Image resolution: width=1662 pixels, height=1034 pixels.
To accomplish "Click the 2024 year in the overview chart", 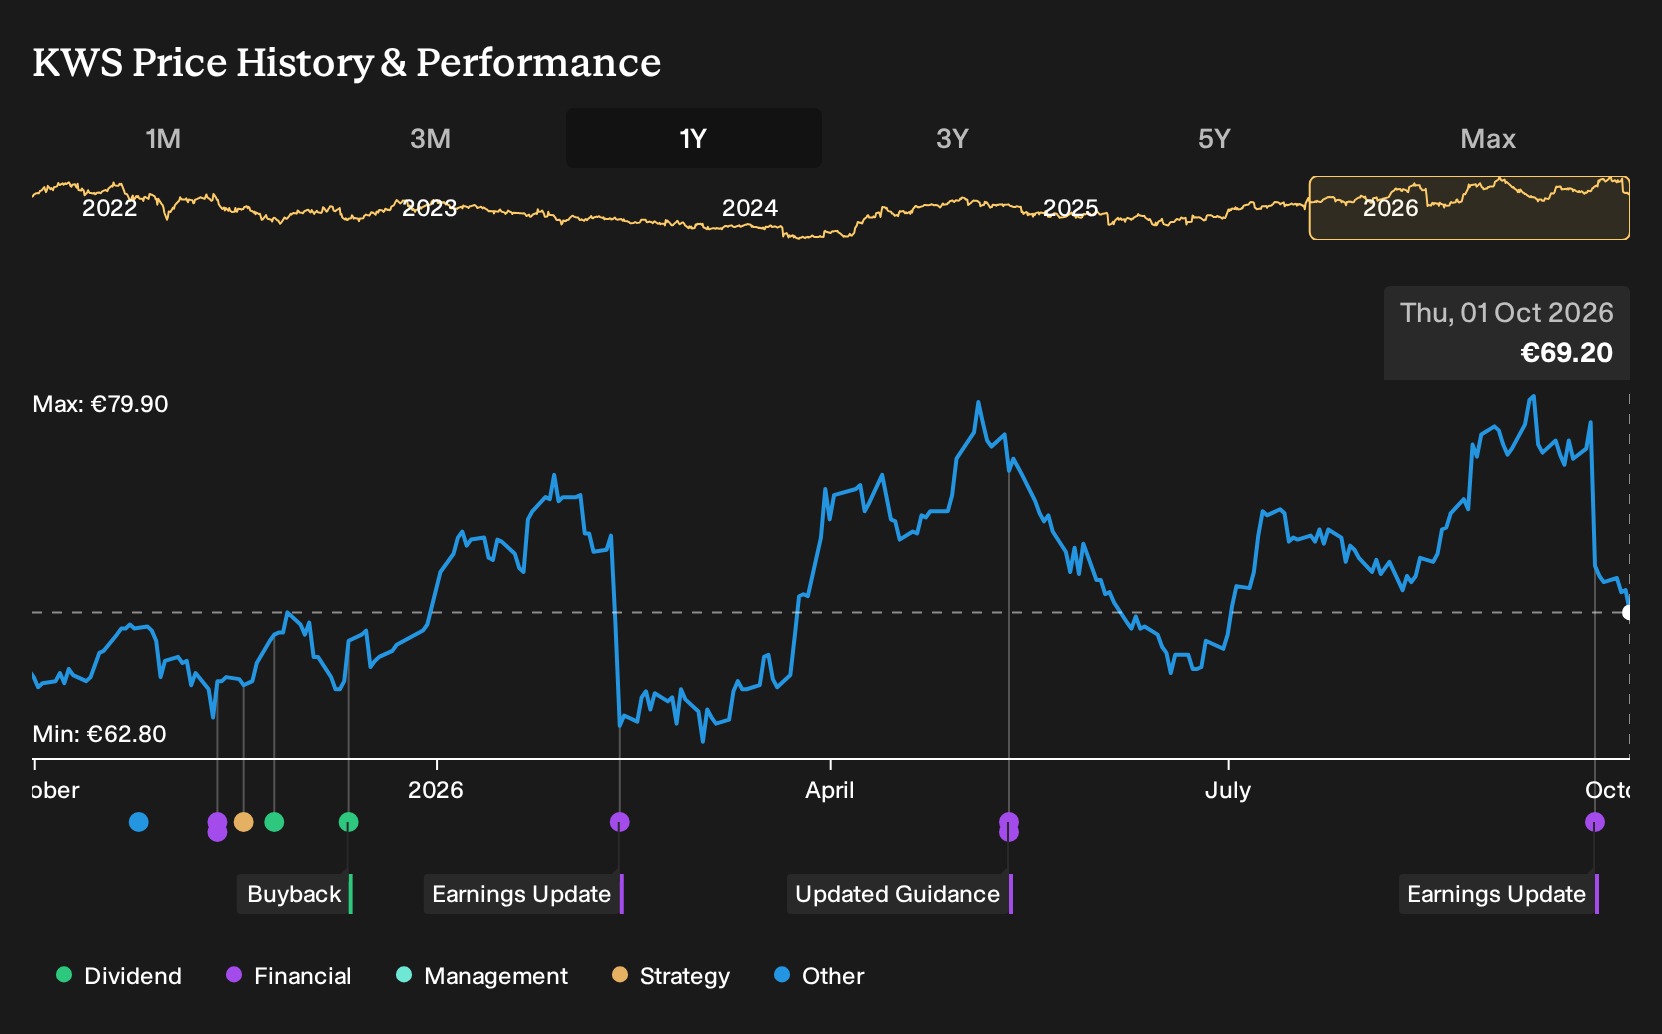I will click(750, 208).
